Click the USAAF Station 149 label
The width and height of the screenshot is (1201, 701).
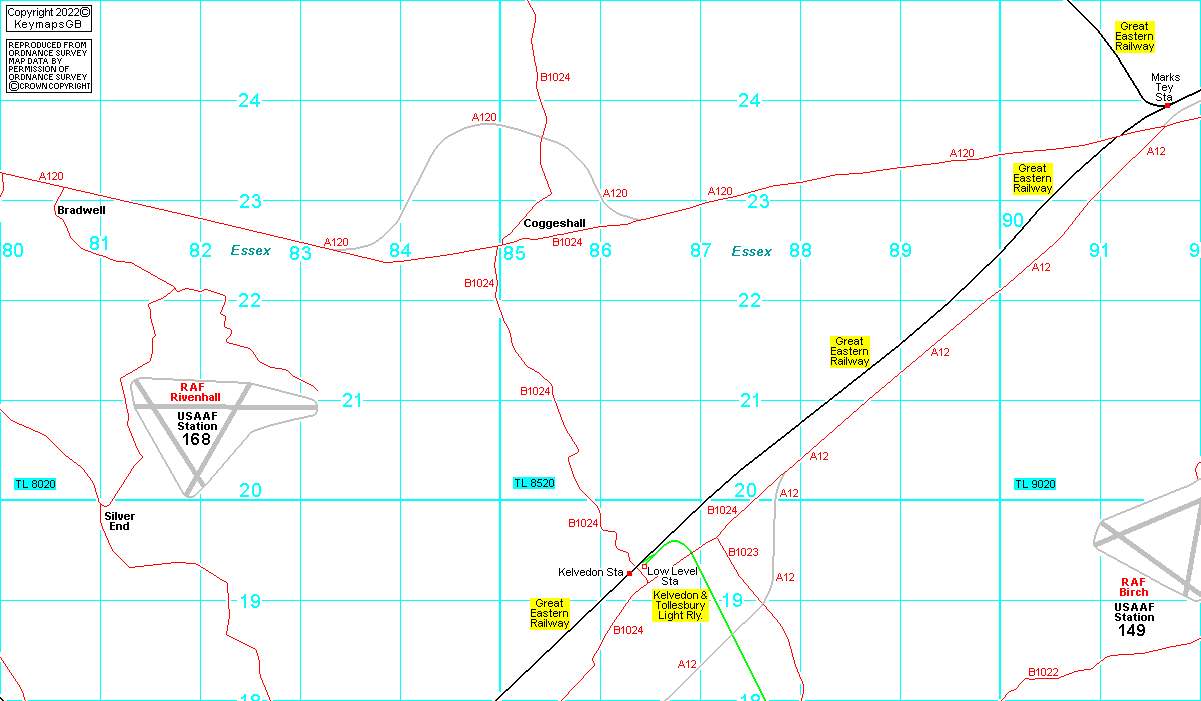(1134, 619)
